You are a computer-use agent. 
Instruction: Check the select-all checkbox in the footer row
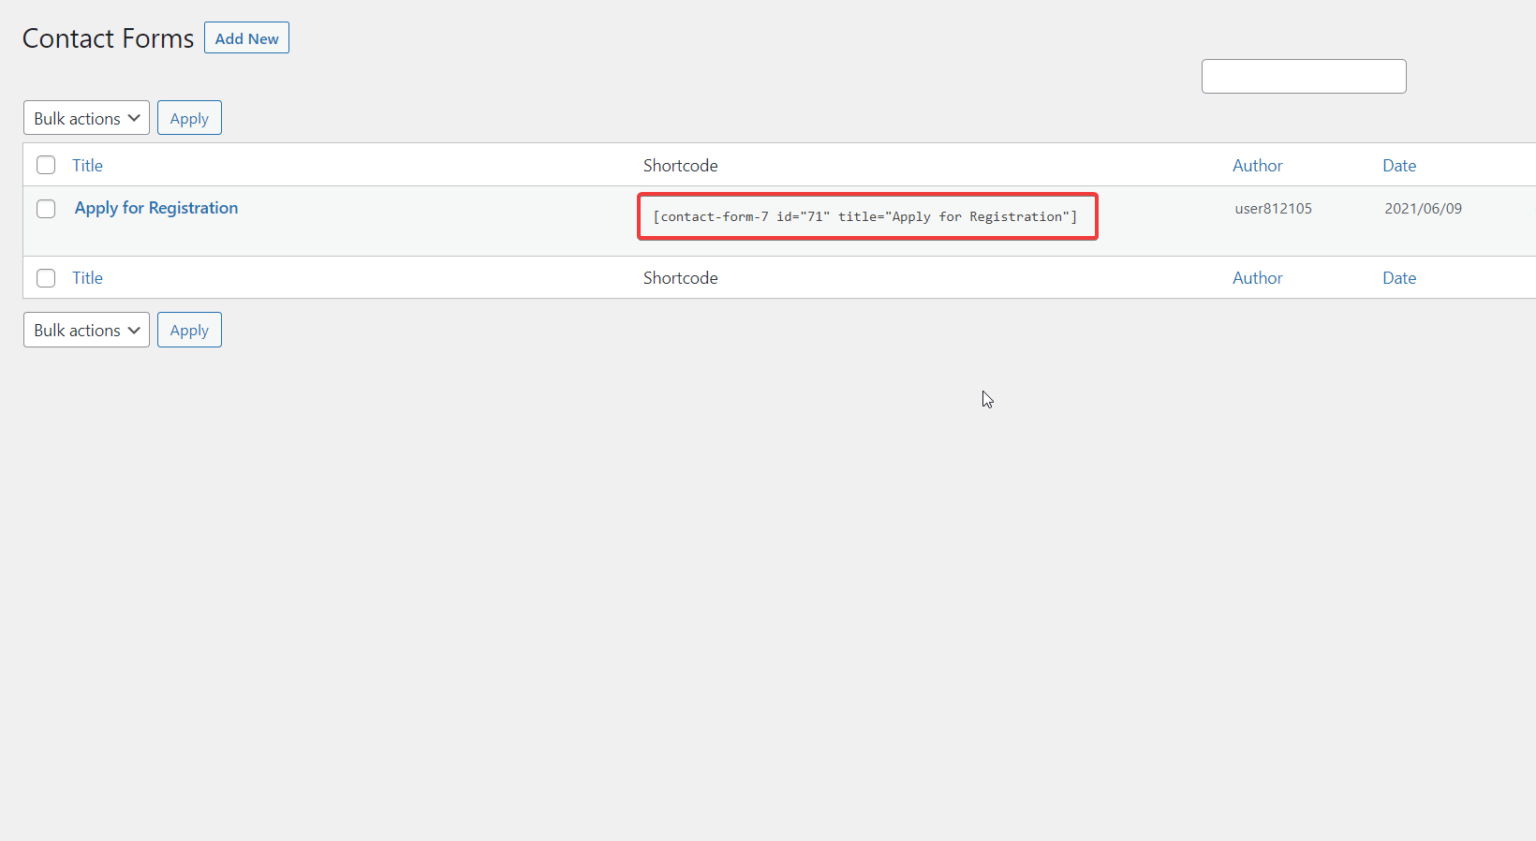pyautogui.click(x=45, y=277)
